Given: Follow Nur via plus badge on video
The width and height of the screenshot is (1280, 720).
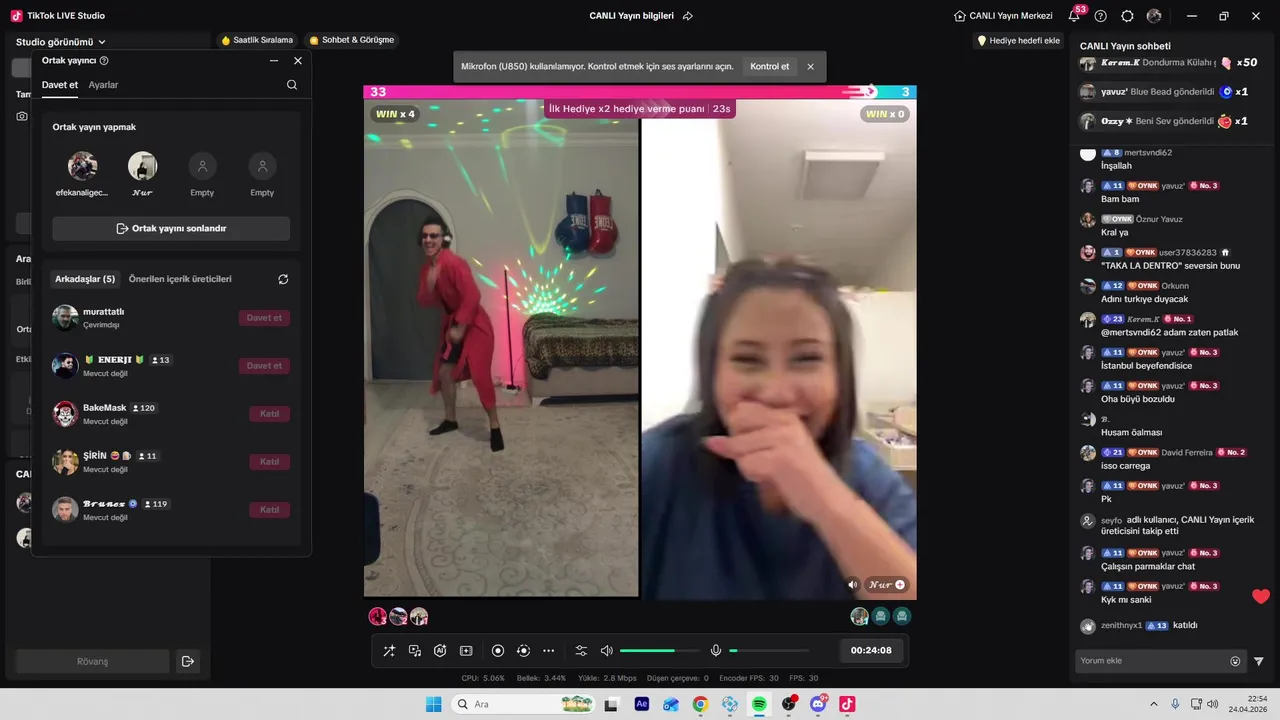Looking at the screenshot, I should [900, 585].
